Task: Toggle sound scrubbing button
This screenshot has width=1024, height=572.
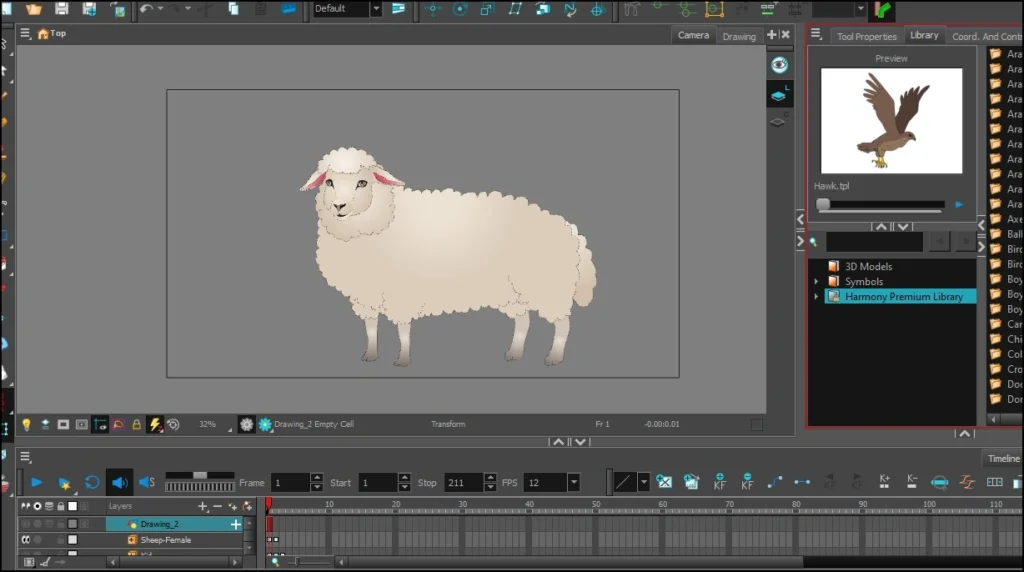Action: 147,483
